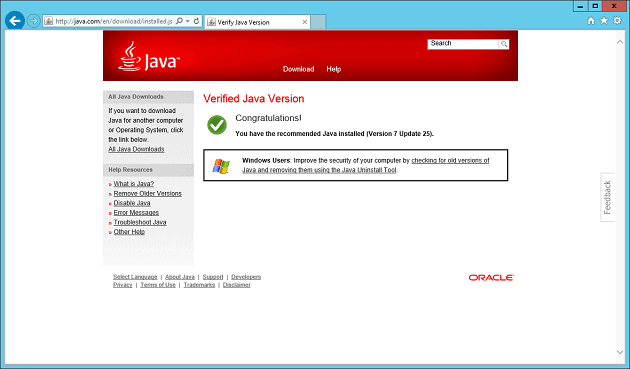Refresh the page with the reload icon
This screenshot has width=630, height=369.
(x=196, y=21)
